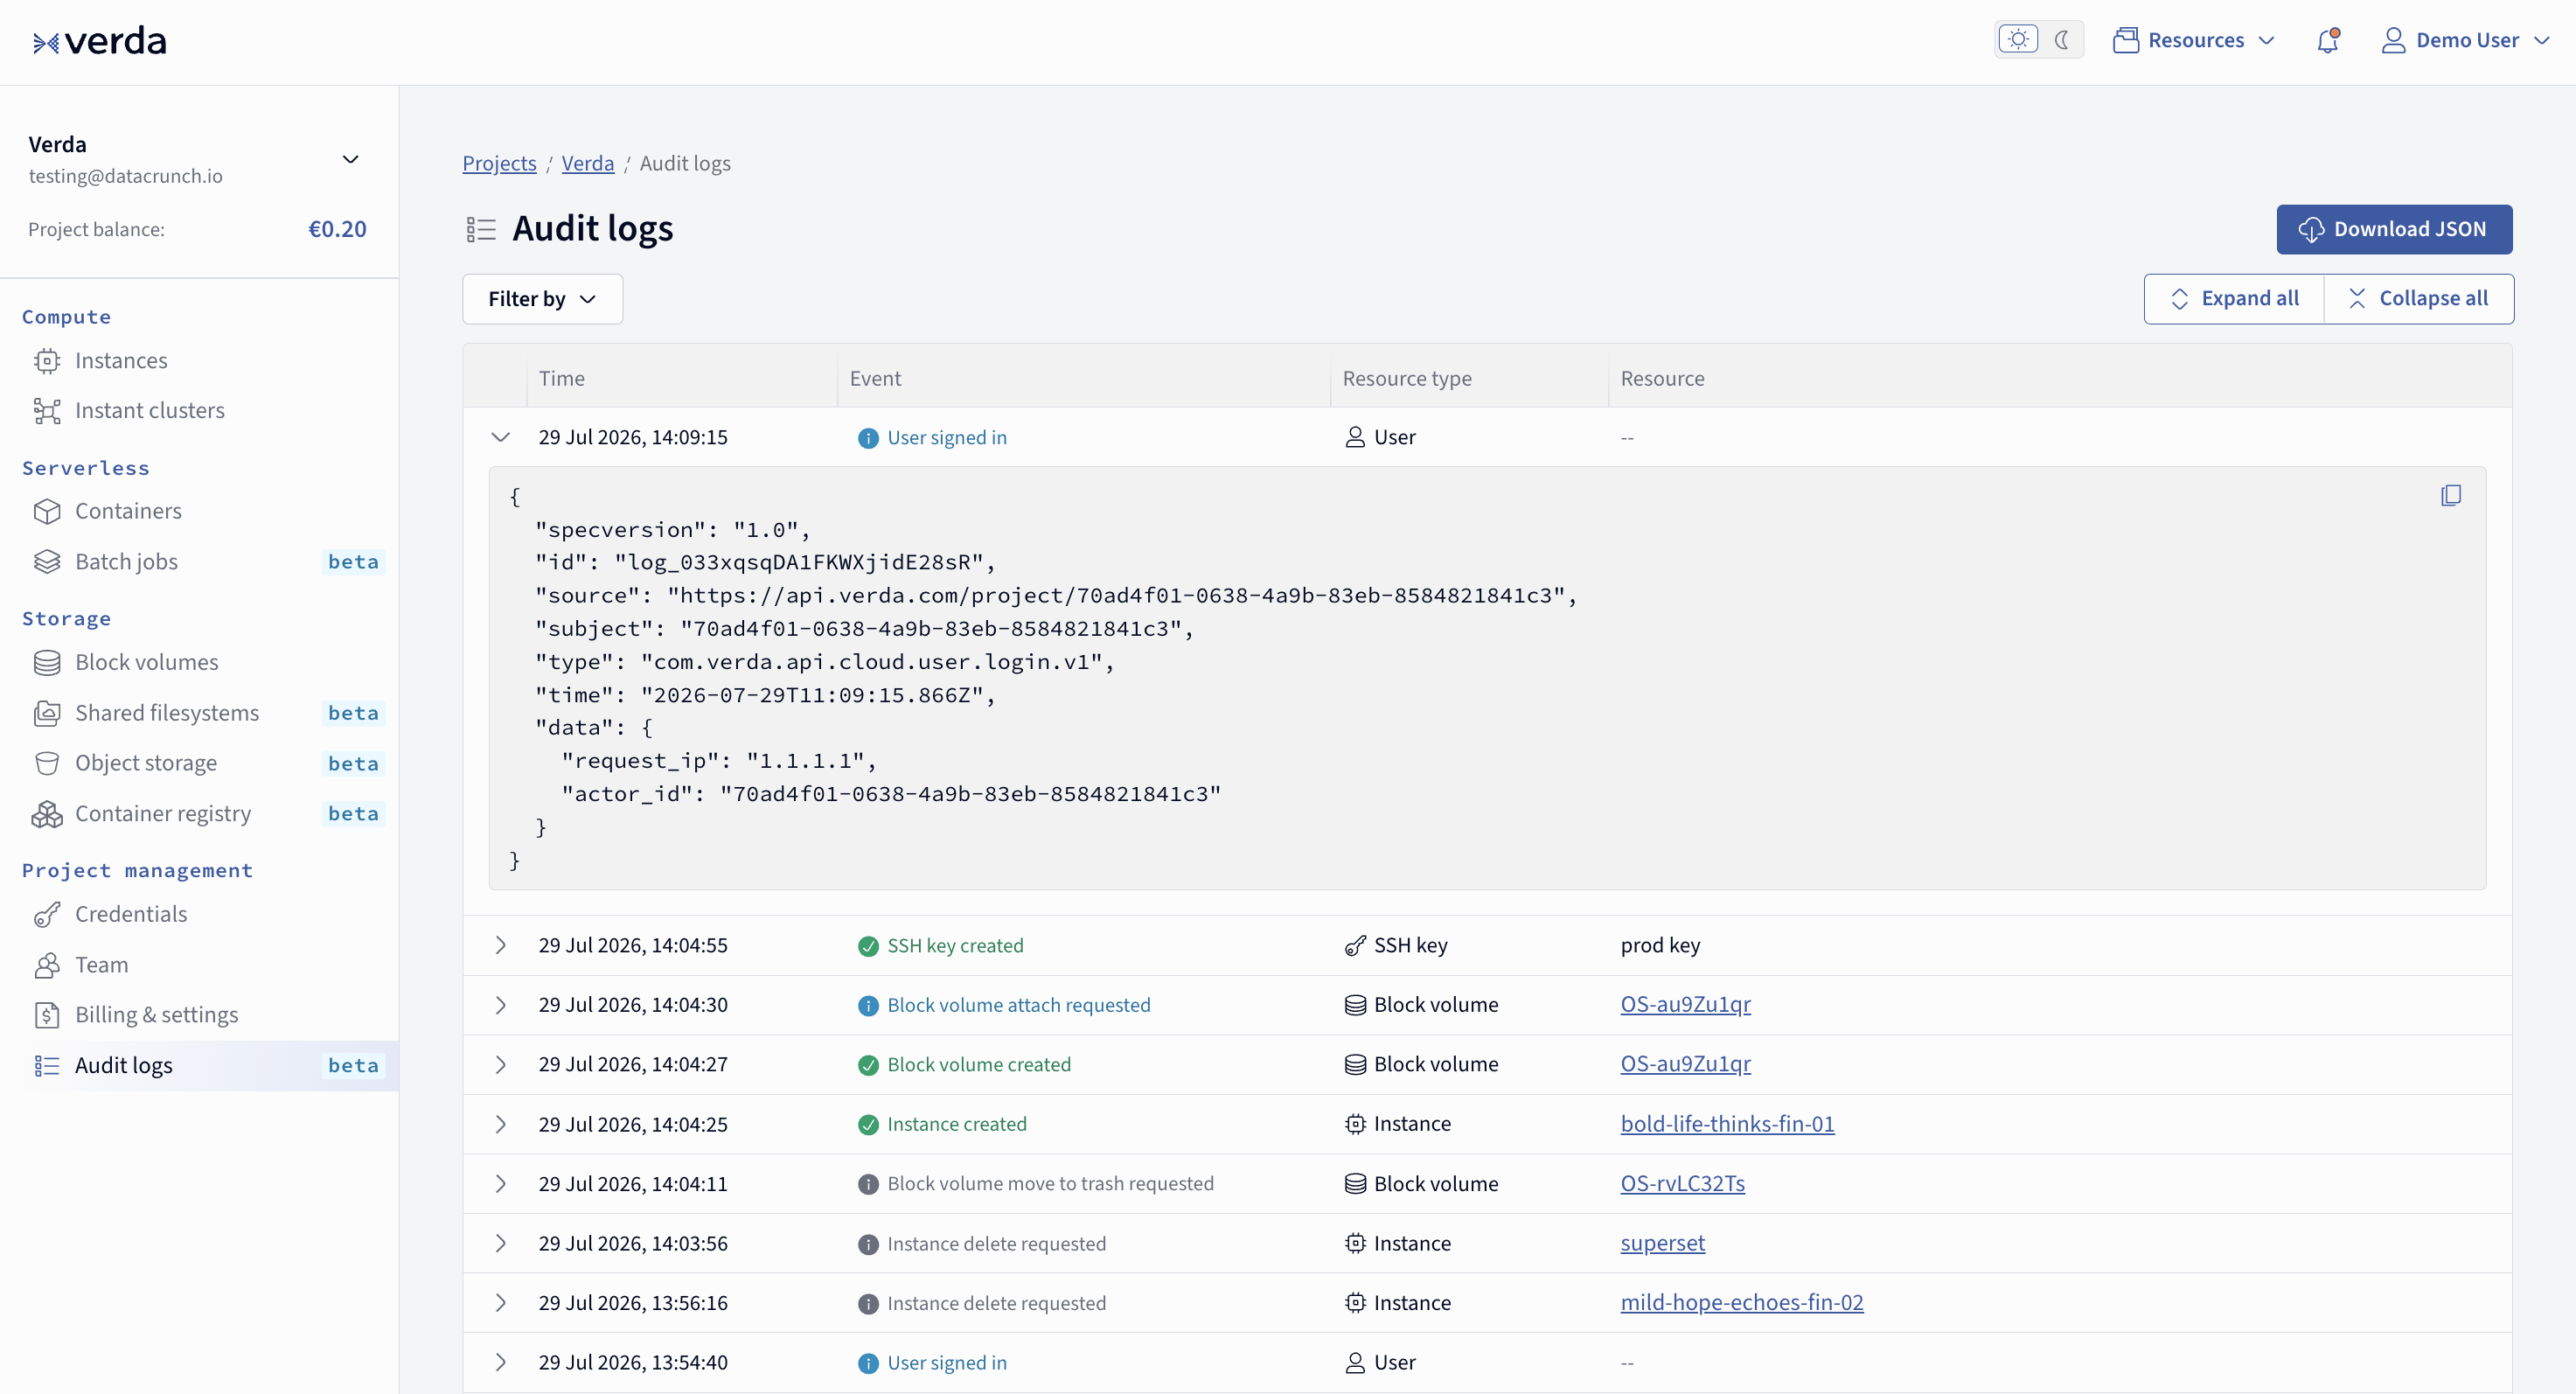
Task: Click grey info icon beside Block volume move to trash
Action: (868, 1184)
